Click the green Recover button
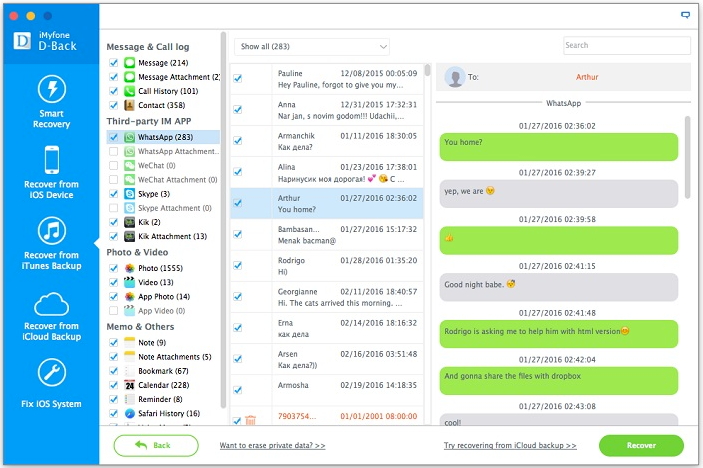Image resolution: width=703 pixels, height=468 pixels. tap(641, 445)
